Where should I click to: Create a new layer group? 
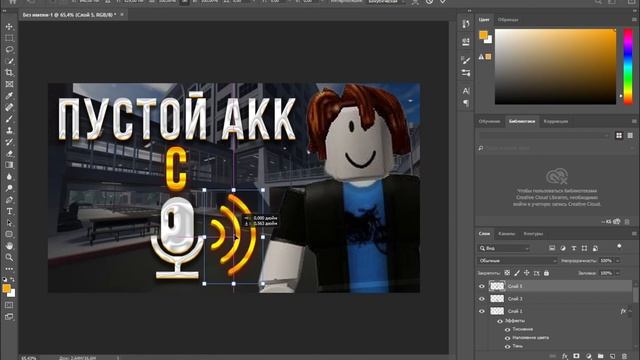click(x=600, y=356)
